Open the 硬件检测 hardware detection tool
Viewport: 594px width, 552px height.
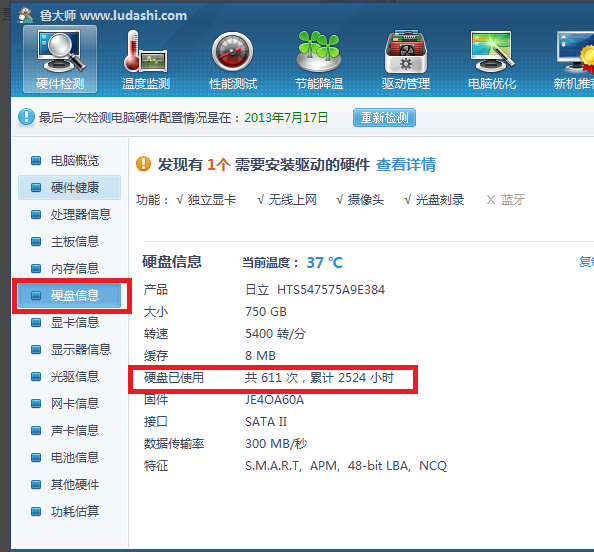pyautogui.click(x=60, y=59)
